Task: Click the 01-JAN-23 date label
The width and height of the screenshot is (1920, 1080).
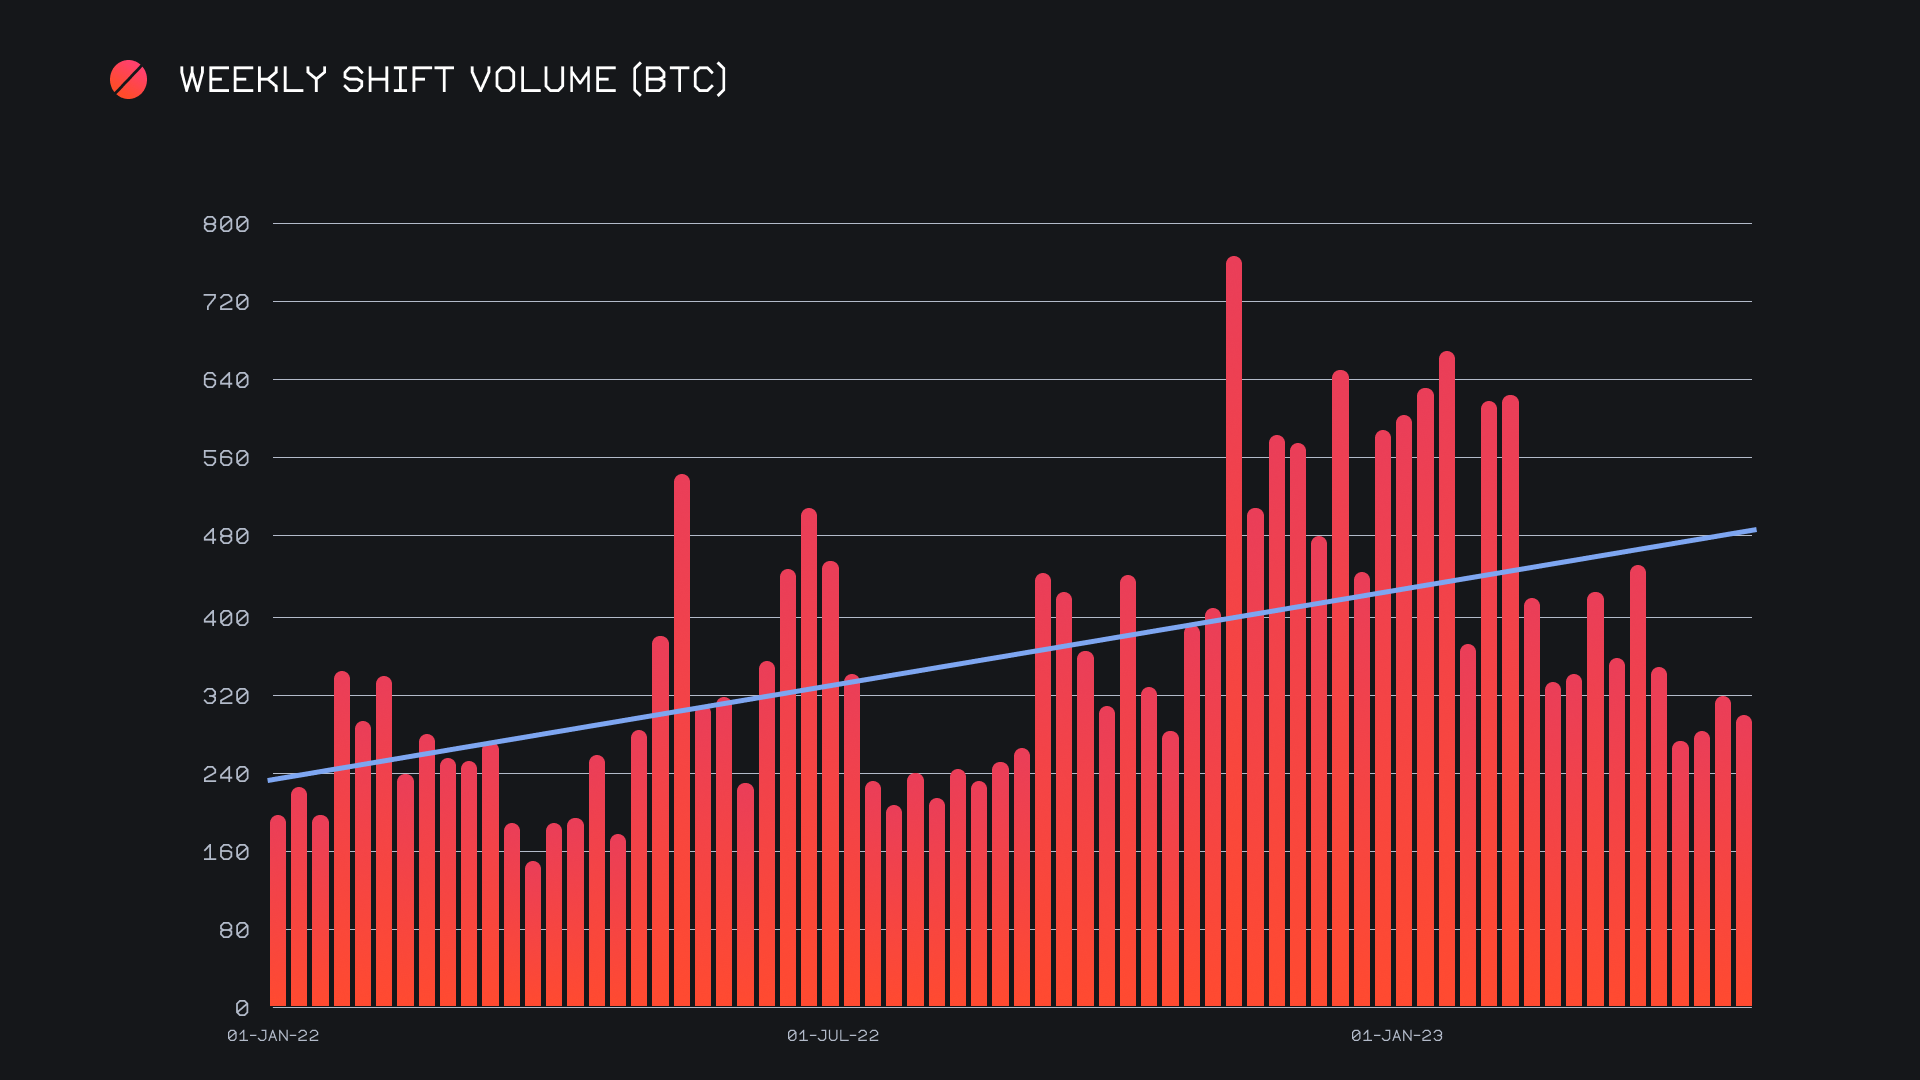Action: [1397, 1036]
